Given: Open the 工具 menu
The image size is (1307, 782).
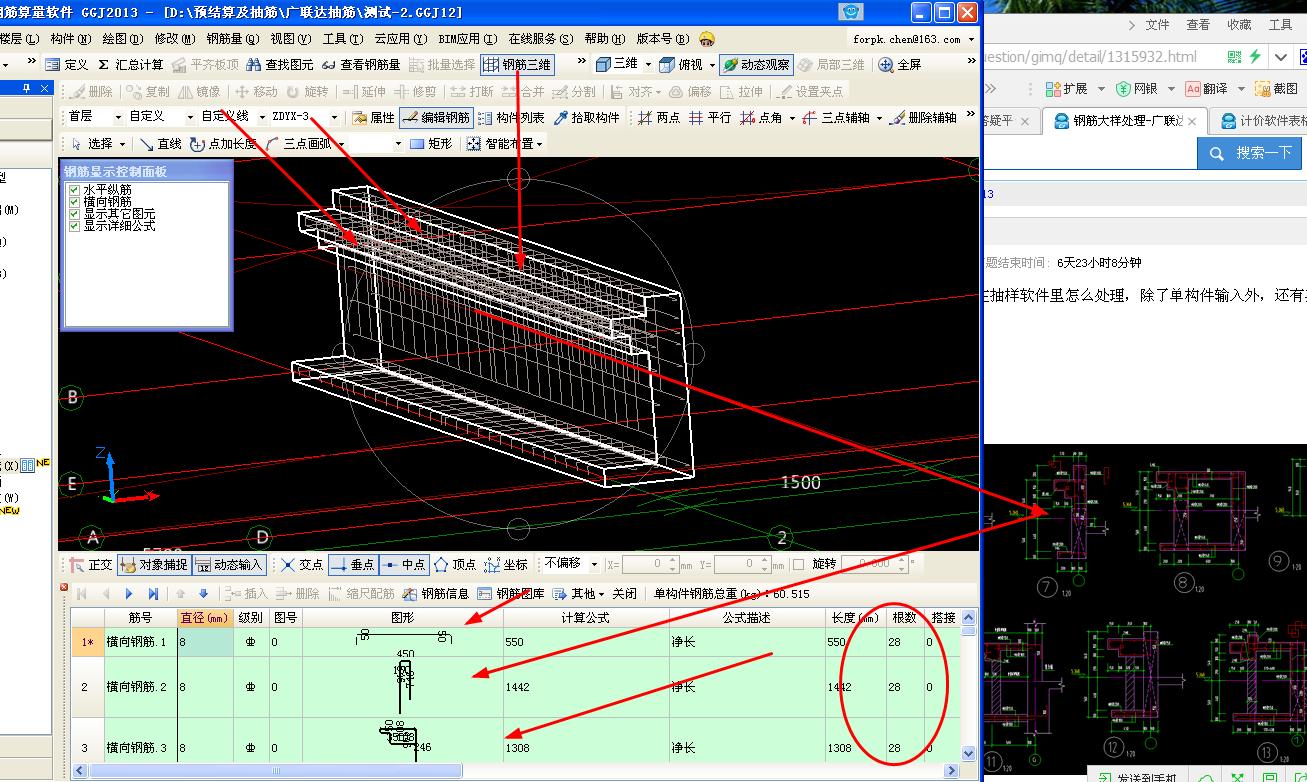Looking at the screenshot, I should (x=341, y=39).
